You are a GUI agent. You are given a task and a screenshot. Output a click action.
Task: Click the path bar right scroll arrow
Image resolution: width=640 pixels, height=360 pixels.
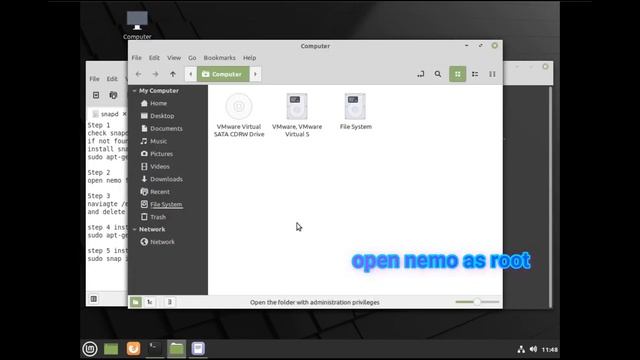point(255,74)
